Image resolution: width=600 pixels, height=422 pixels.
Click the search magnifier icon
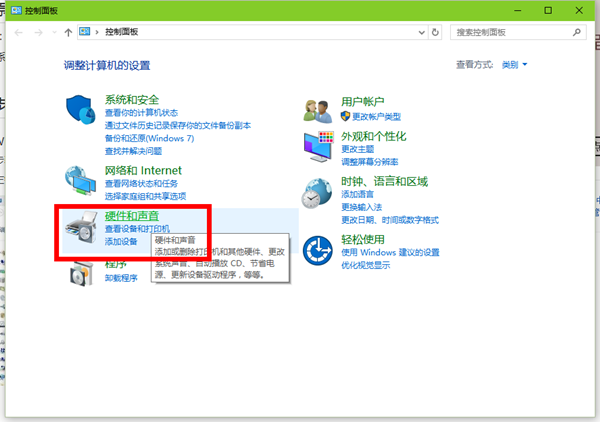click(577, 32)
